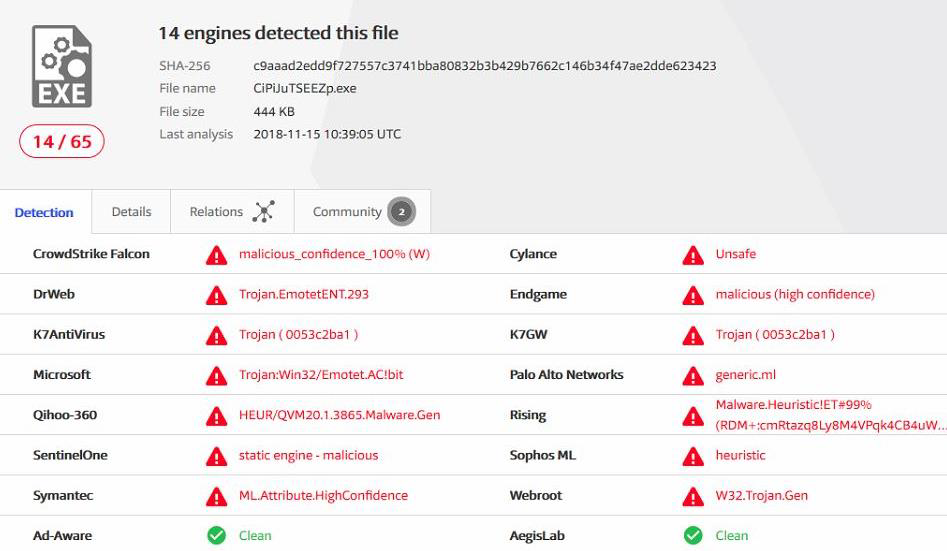Open the Community tab
Viewport: 947px width, 551px height.
point(347,212)
